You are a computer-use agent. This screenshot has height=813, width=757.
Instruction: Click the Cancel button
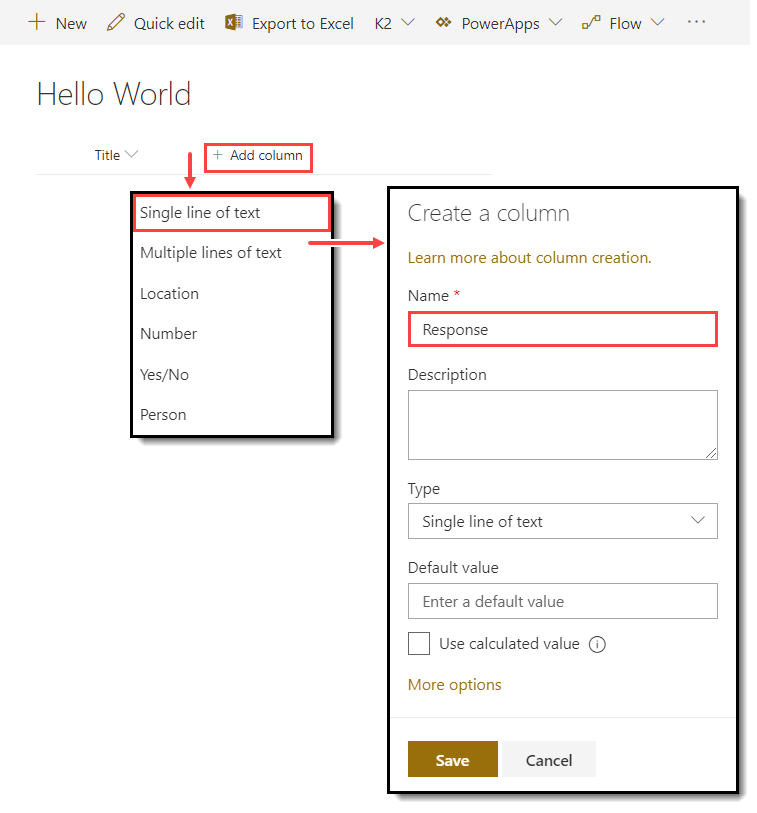click(x=548, y=759)
